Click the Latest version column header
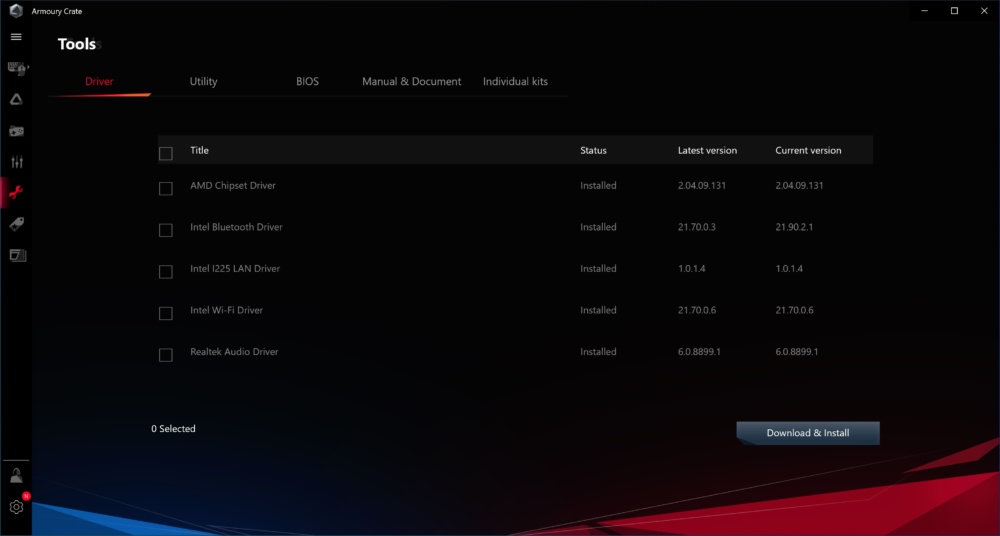The height and width of the screenshot is (536, 1000). pyautogui.click(x=707, y=151)
